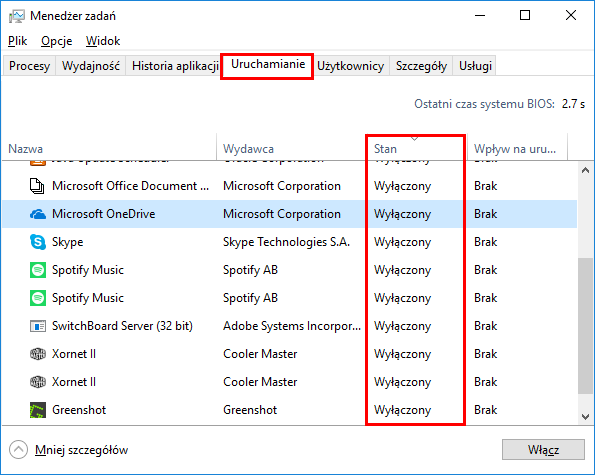Sort by the Wydawca column header

[291, 149]
